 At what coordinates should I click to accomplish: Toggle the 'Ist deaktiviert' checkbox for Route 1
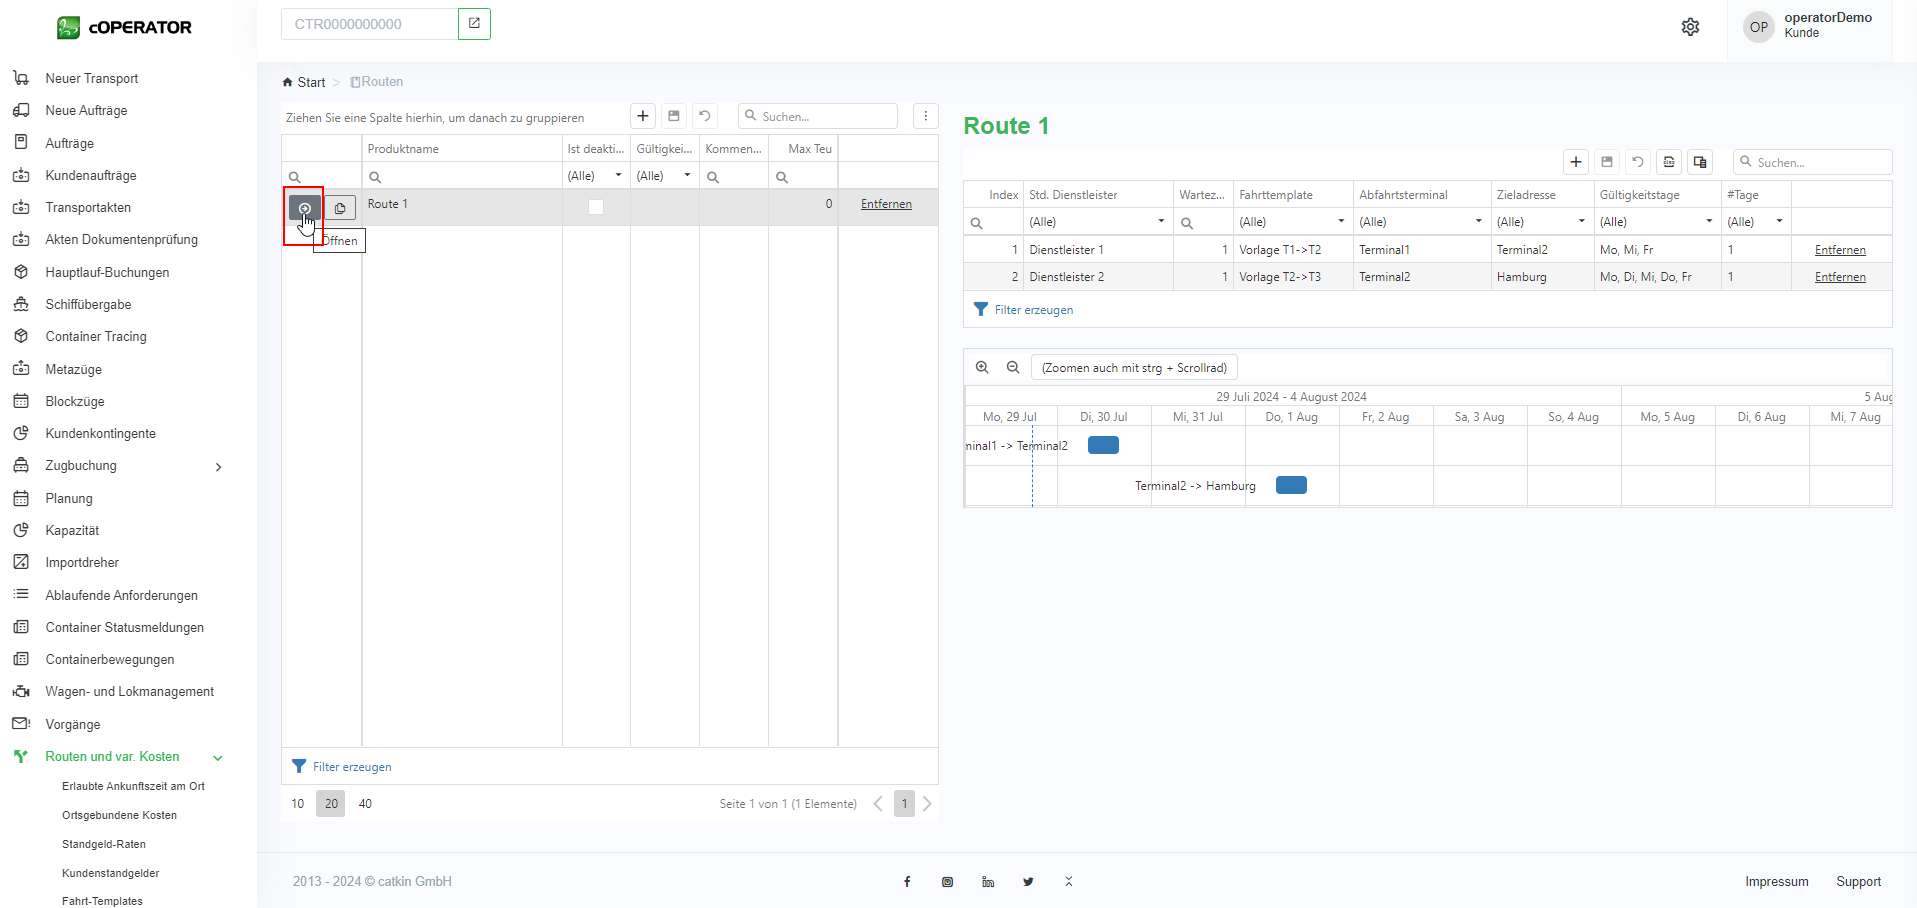tap(596, 207)
